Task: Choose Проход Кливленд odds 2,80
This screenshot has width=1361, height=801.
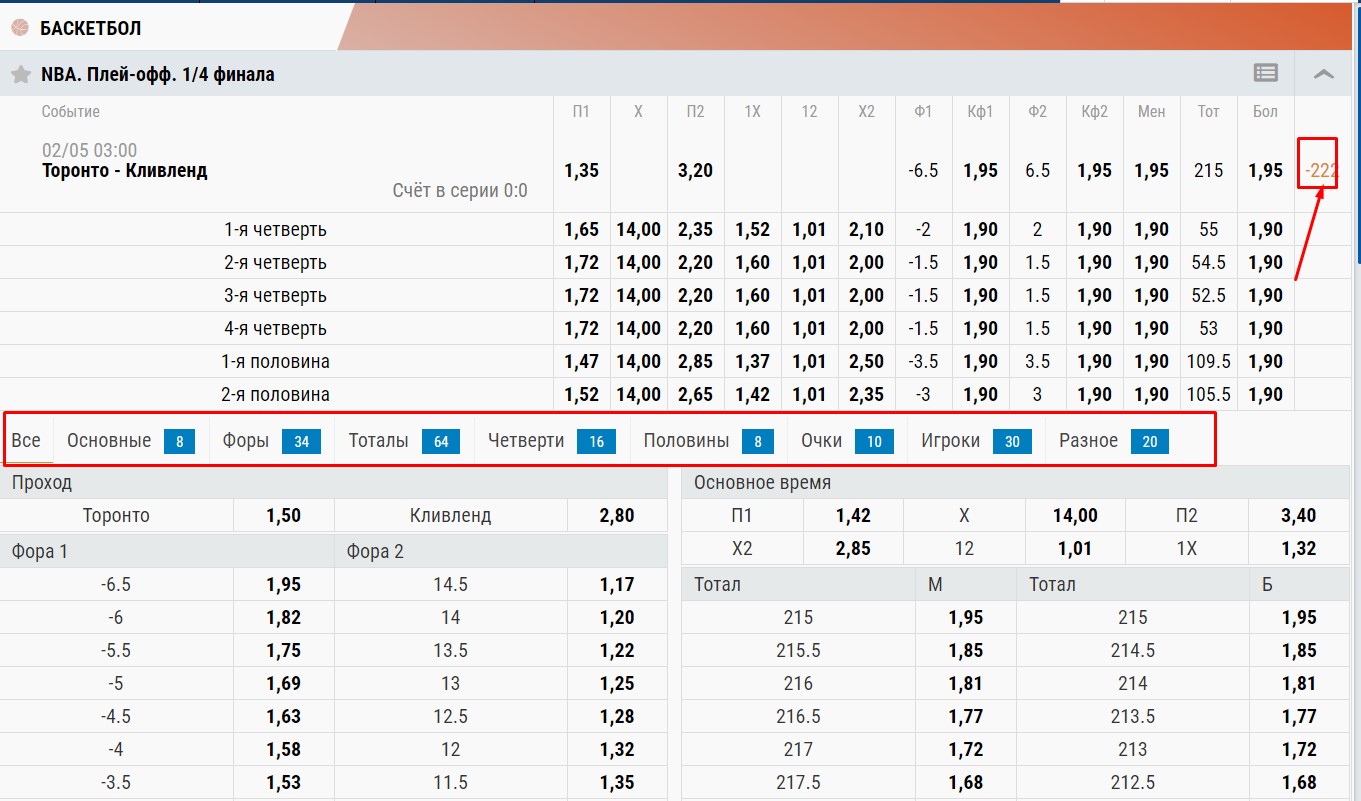Action: (617, 516)
